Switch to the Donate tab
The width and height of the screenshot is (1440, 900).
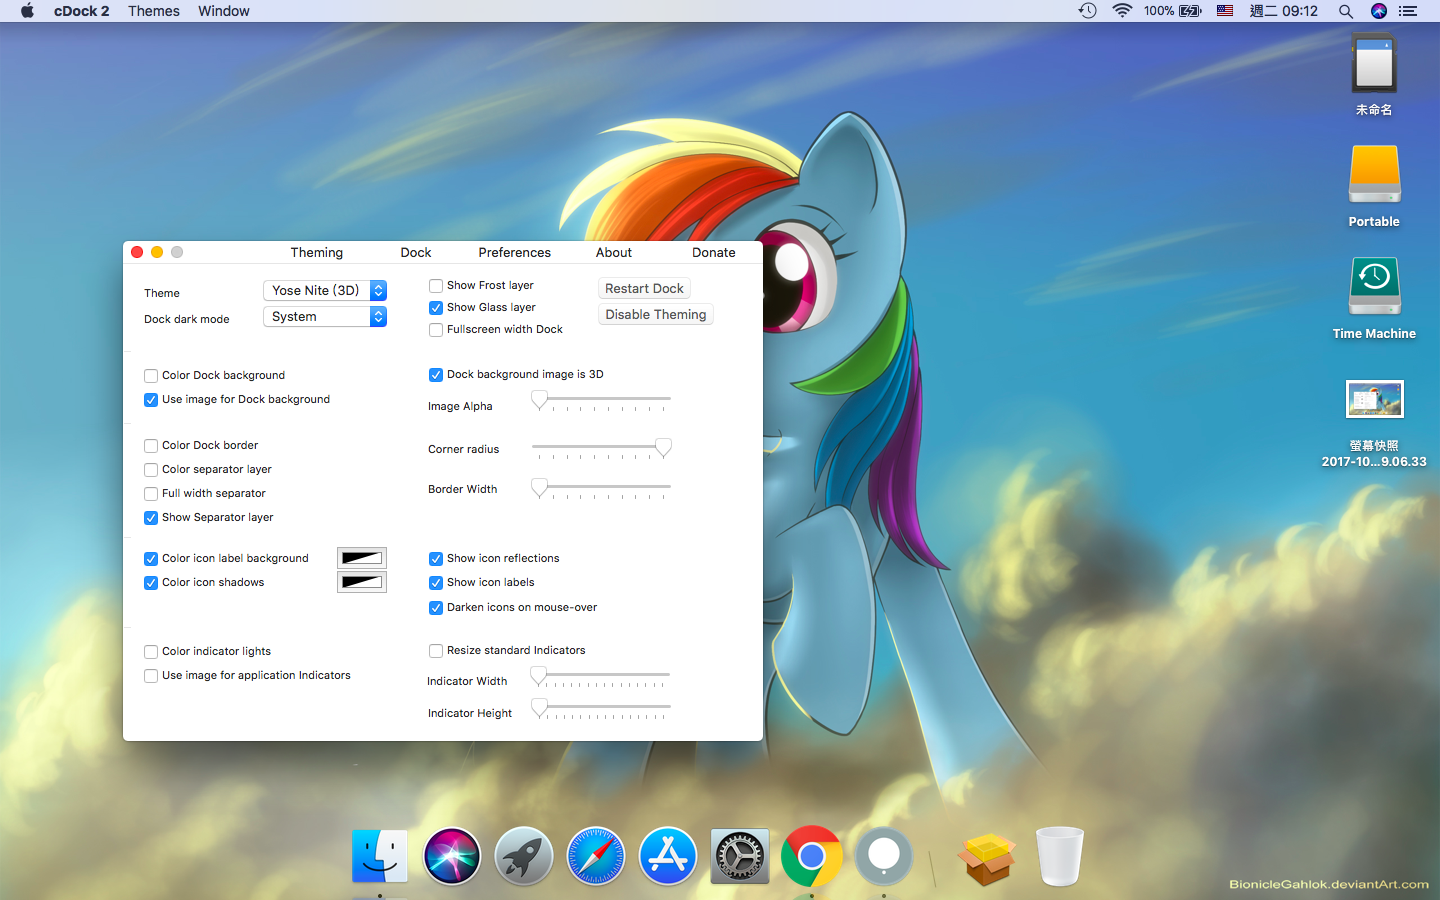pyautogui.click(x=714, y=253)
